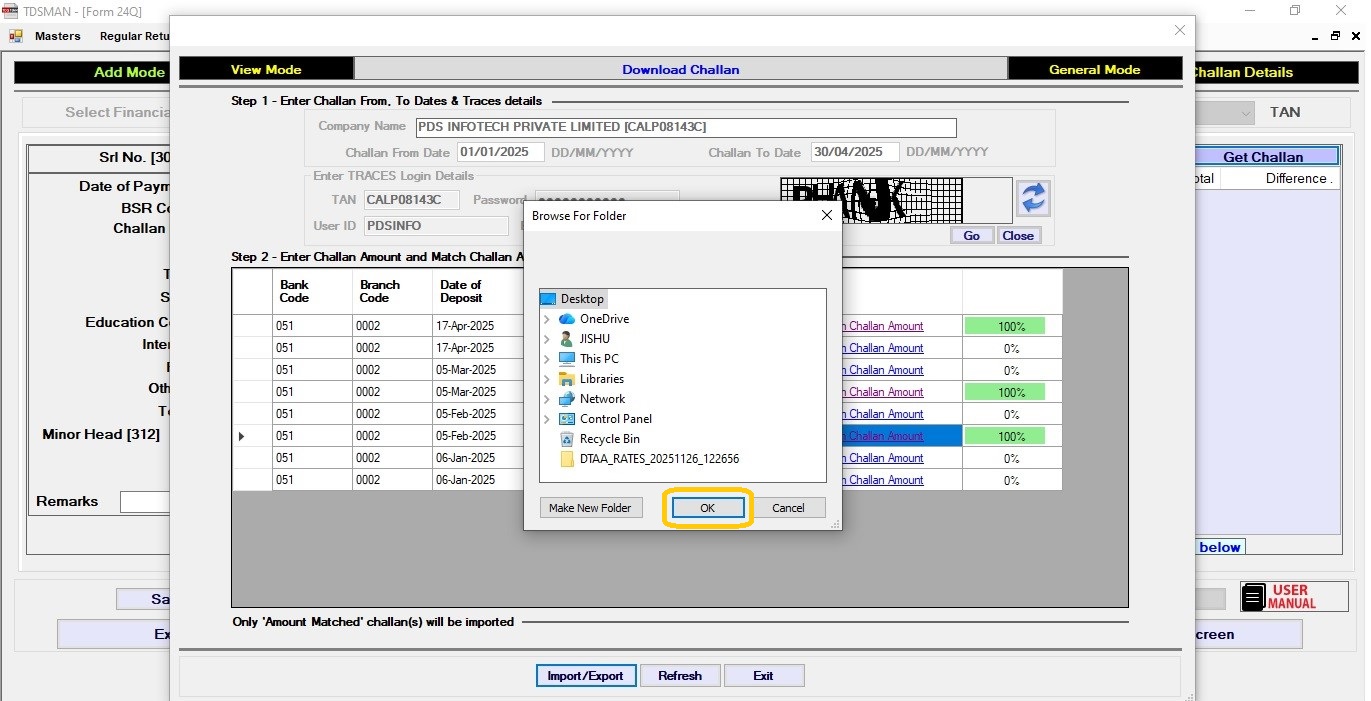The image size is (1371, 701).
Task: Open the Masters menu
Action: [x=57, y=36]
